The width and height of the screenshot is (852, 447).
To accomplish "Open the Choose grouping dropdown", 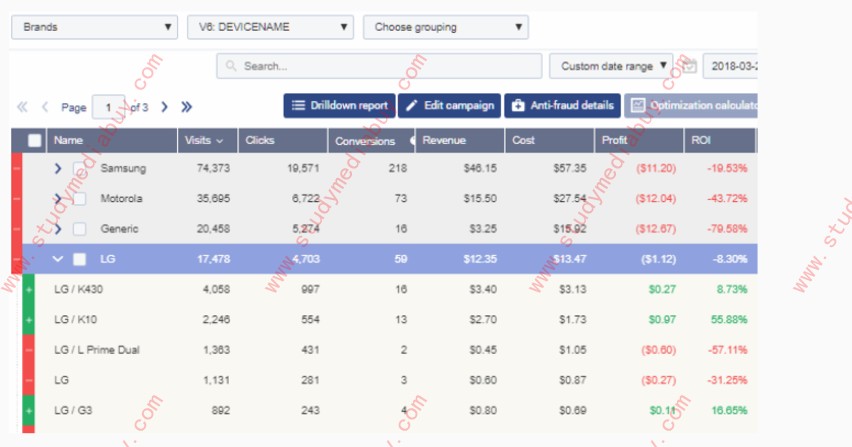I will [446, 27].
